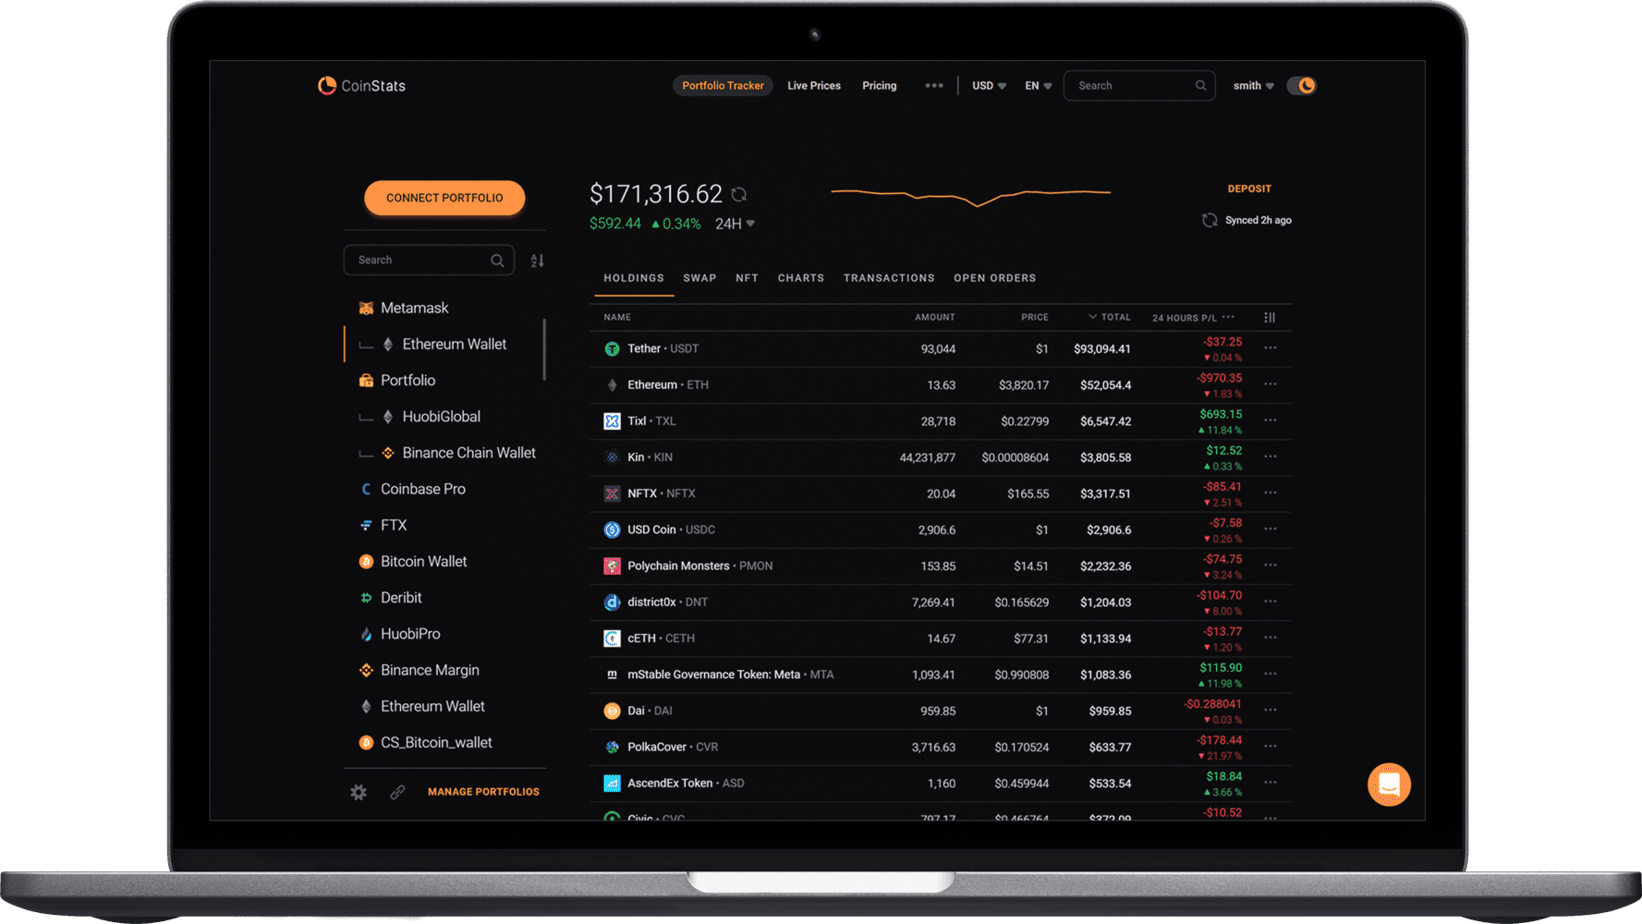Switch to the Swap tab
The image size is (1642, 924).
[700, 278]
